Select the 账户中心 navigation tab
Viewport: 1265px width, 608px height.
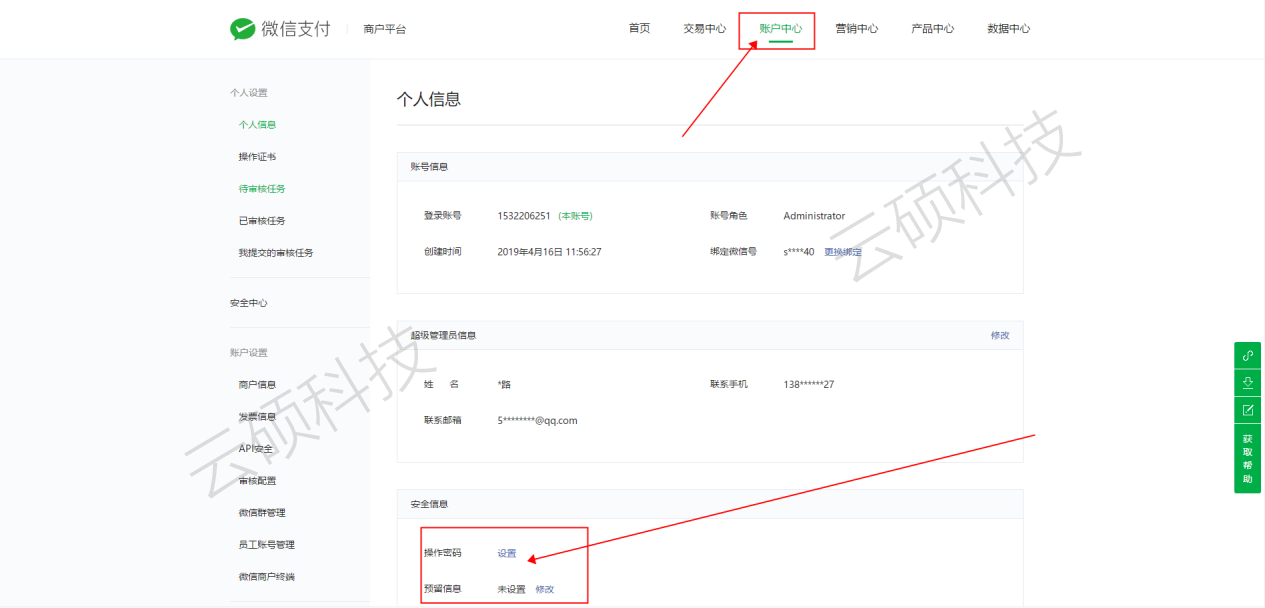click(780, 29)
